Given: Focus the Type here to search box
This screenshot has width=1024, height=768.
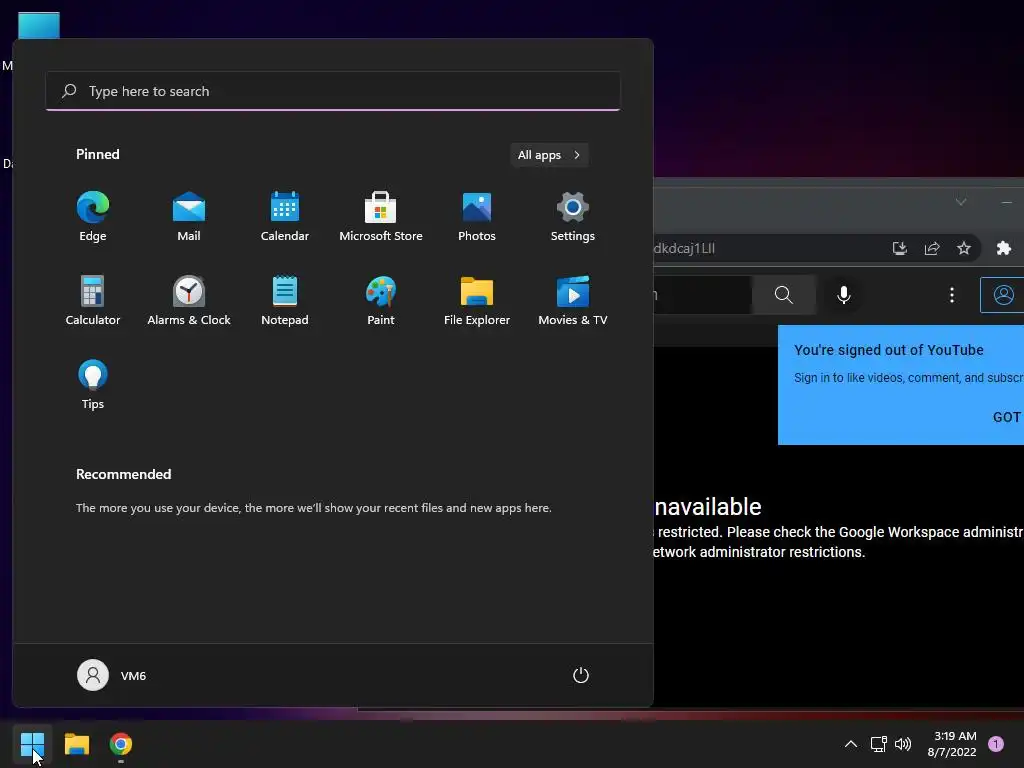Looking at the screenshot, I should coord(333,91).
